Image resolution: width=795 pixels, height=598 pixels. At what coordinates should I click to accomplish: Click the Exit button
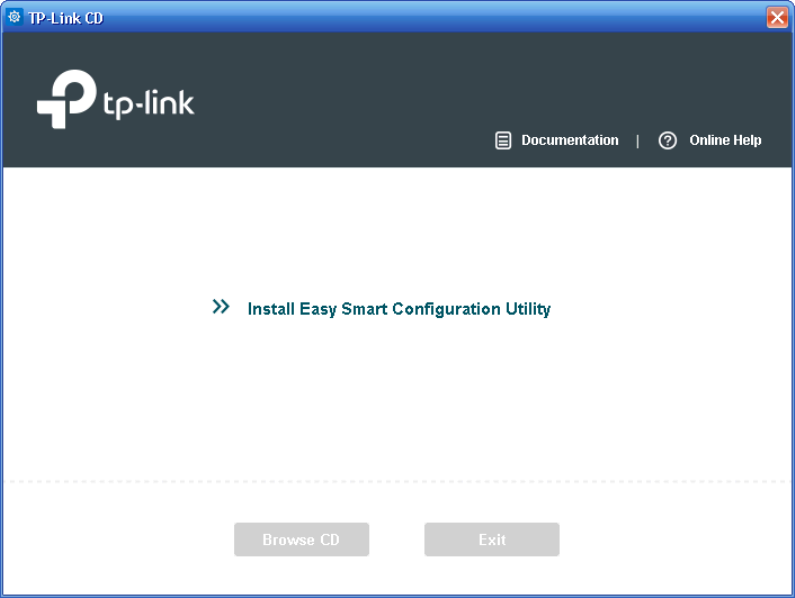[492, 539]
